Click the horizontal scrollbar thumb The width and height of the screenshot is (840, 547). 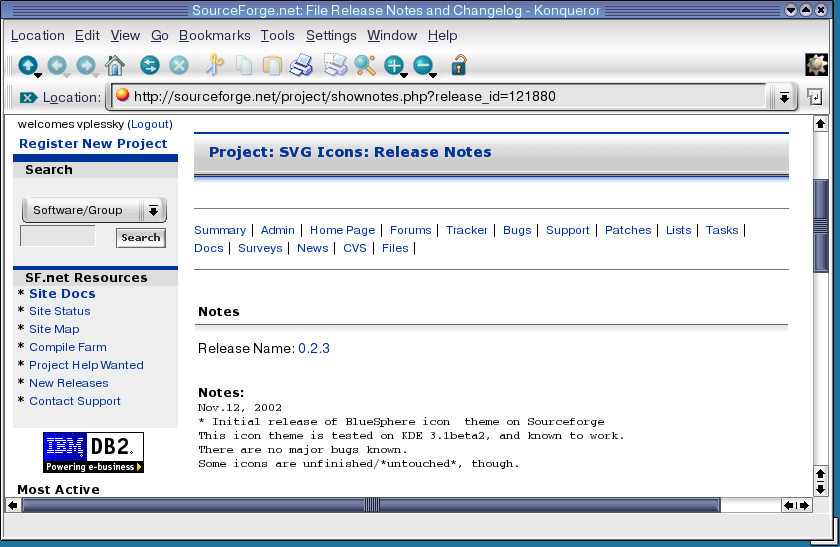(x=371, y=505)
